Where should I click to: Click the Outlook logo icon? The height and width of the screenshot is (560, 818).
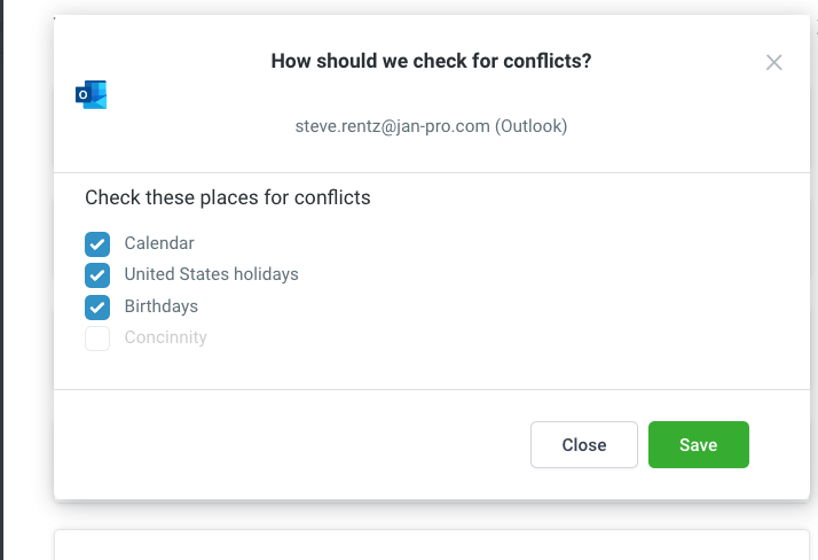[91, 95]
